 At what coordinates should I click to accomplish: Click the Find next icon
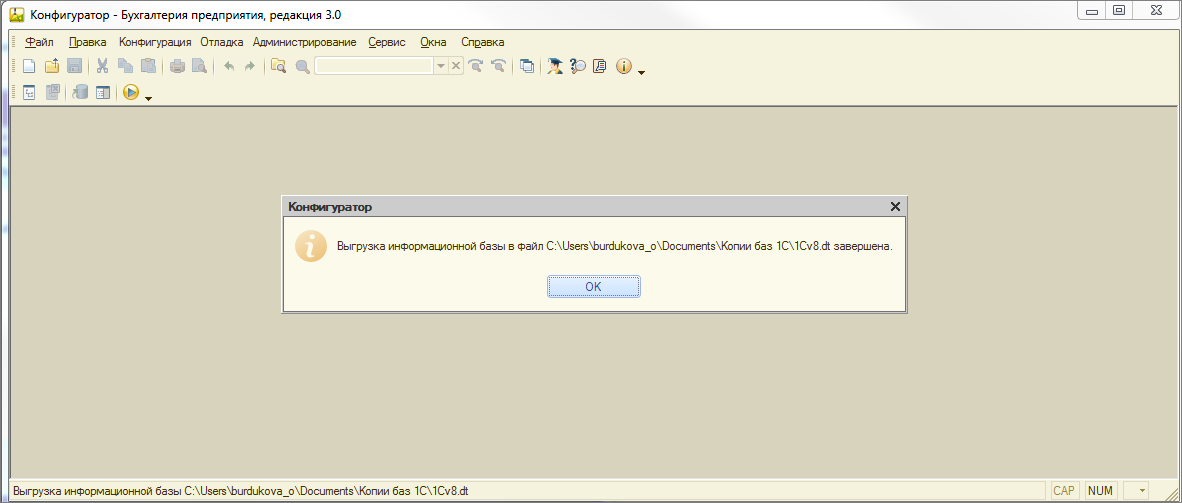[x=475, y=66]
